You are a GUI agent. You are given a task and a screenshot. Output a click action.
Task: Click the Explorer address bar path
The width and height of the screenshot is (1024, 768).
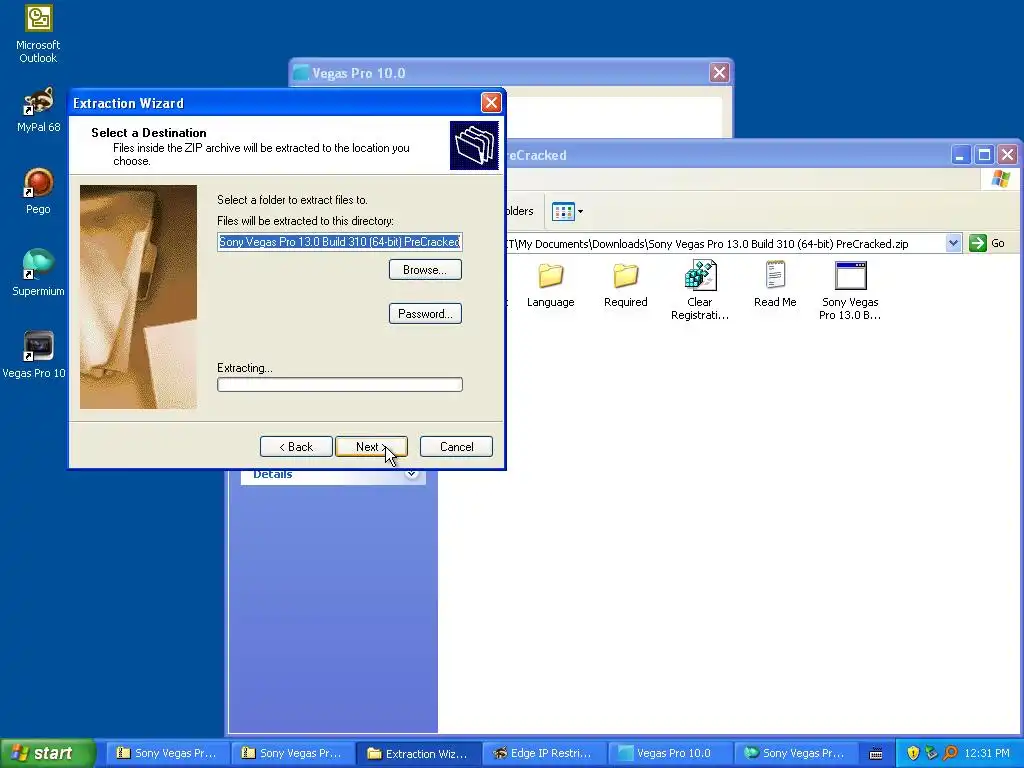pos(725,244)
